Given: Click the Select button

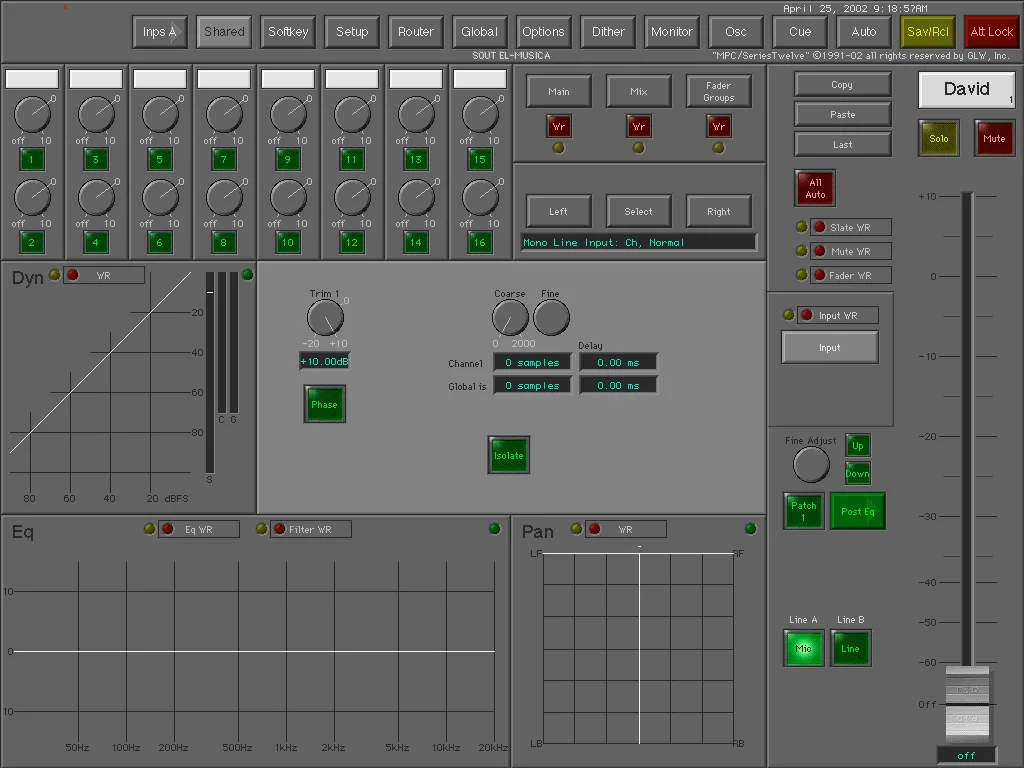Looking at the screenshot, I should 639,212.
